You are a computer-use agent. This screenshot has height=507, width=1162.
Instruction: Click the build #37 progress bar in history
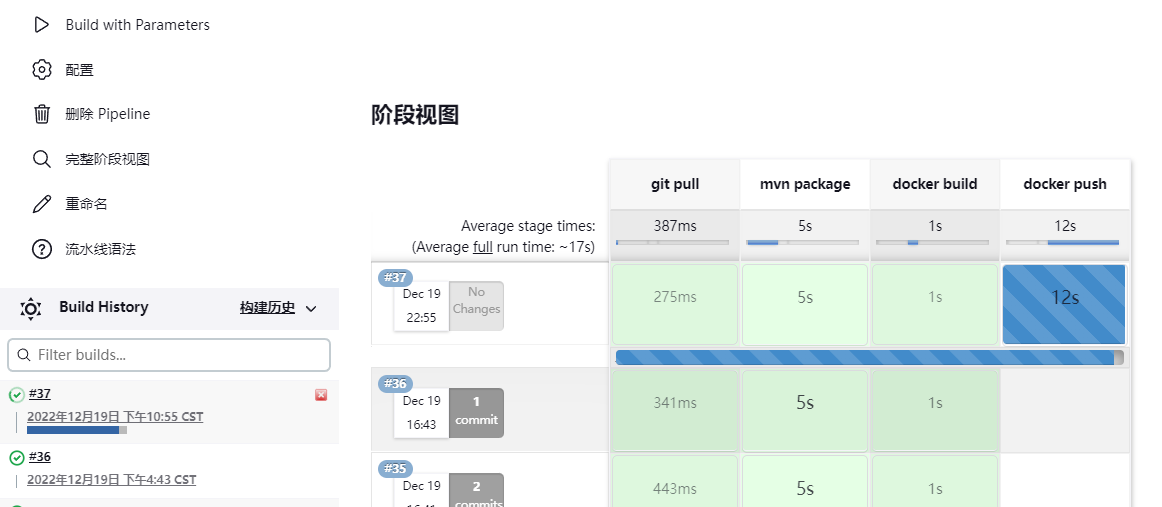click(x=77, y=430)
